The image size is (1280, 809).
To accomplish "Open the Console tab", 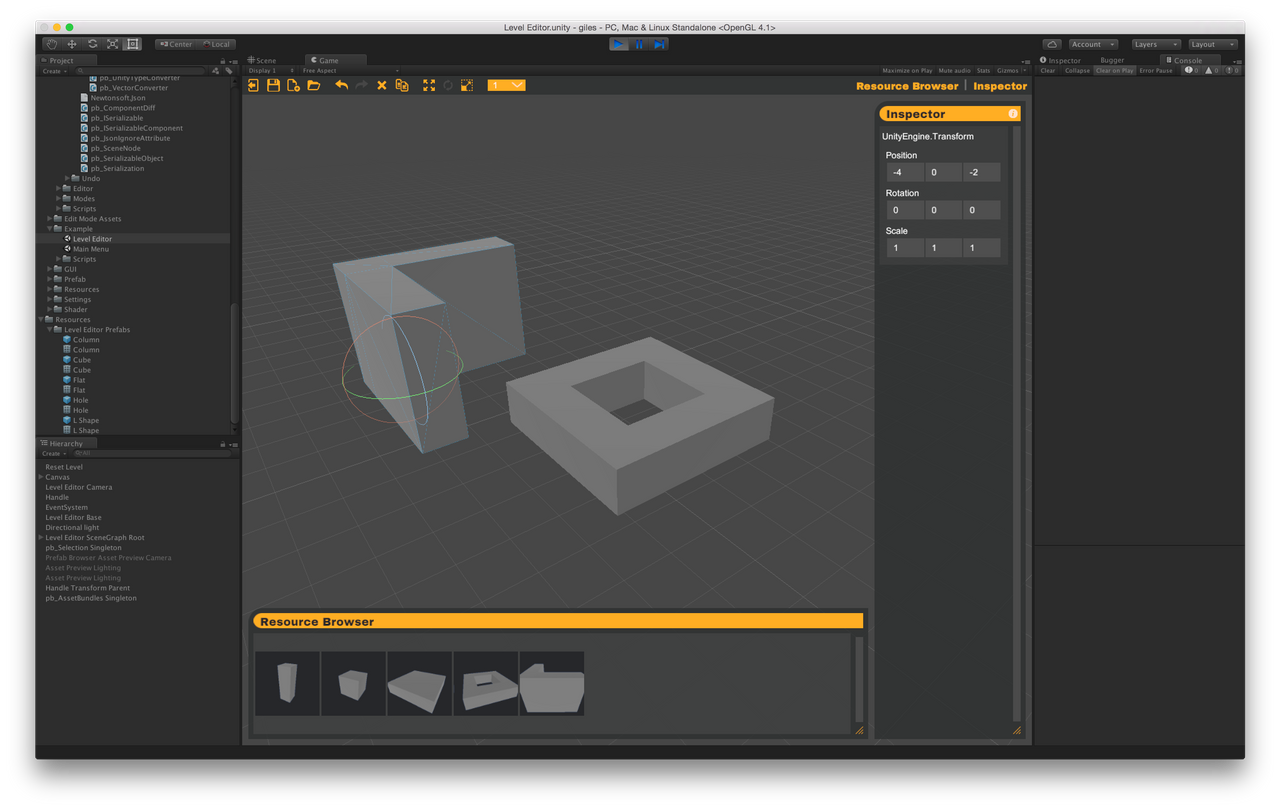I will [x=1187, y=60].
